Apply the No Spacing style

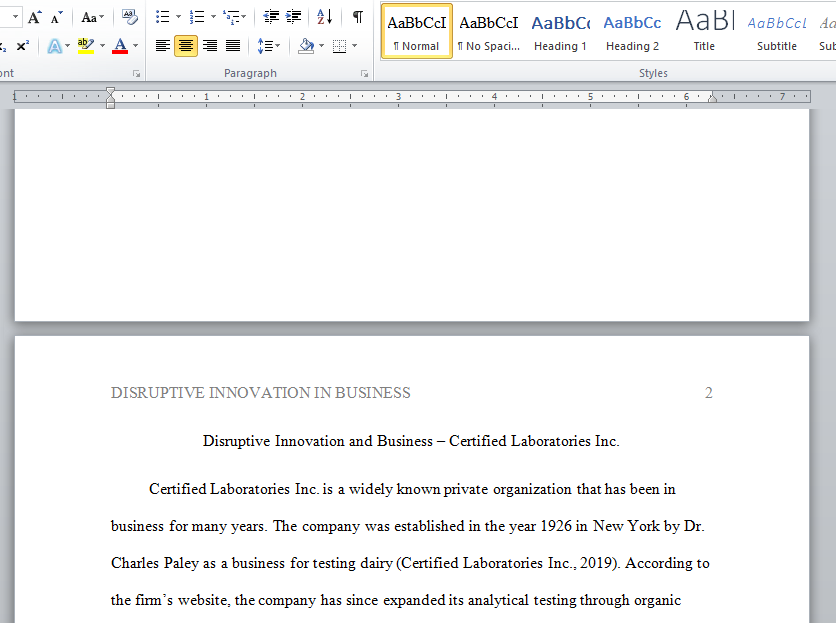tap(488, 31)
